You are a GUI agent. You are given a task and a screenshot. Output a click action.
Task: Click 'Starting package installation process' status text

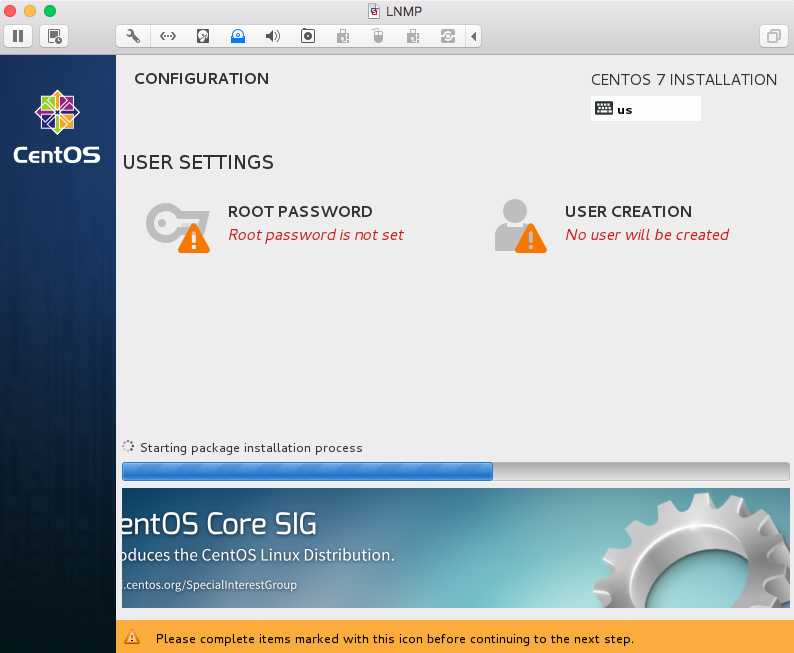pyautogui.click(x=251, y=448)
